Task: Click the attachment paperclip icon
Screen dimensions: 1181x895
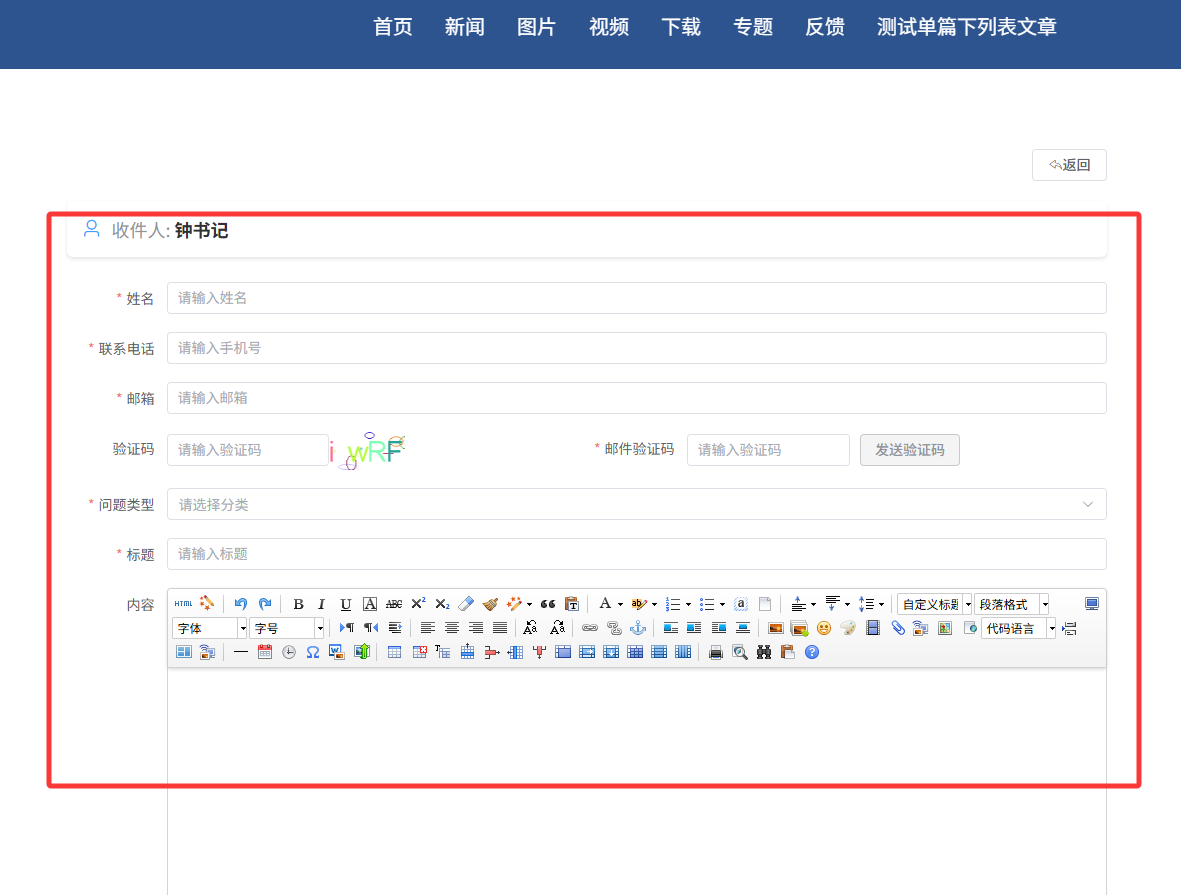Action: click(898, 628)
